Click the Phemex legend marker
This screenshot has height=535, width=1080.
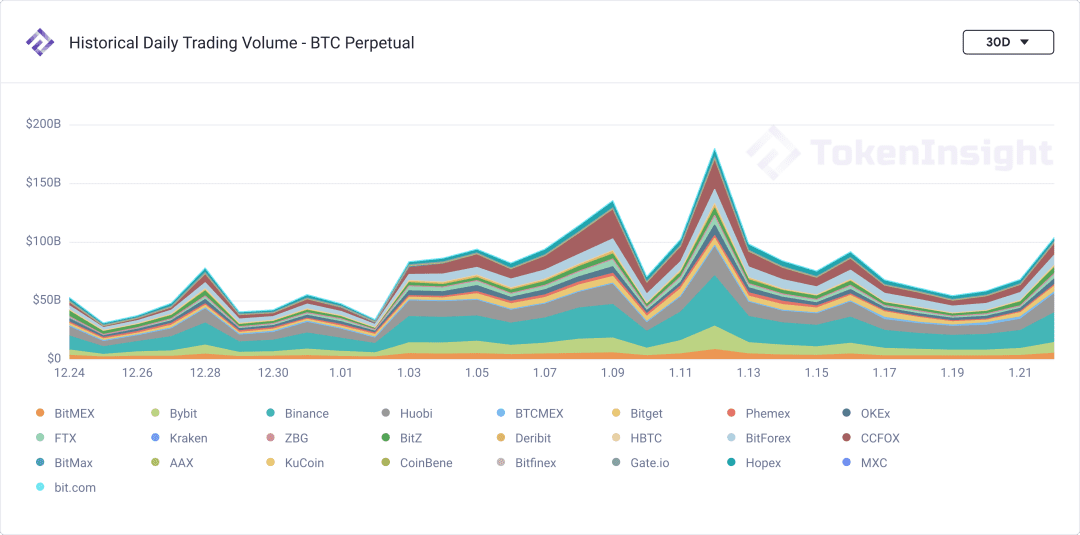(731, 414)
